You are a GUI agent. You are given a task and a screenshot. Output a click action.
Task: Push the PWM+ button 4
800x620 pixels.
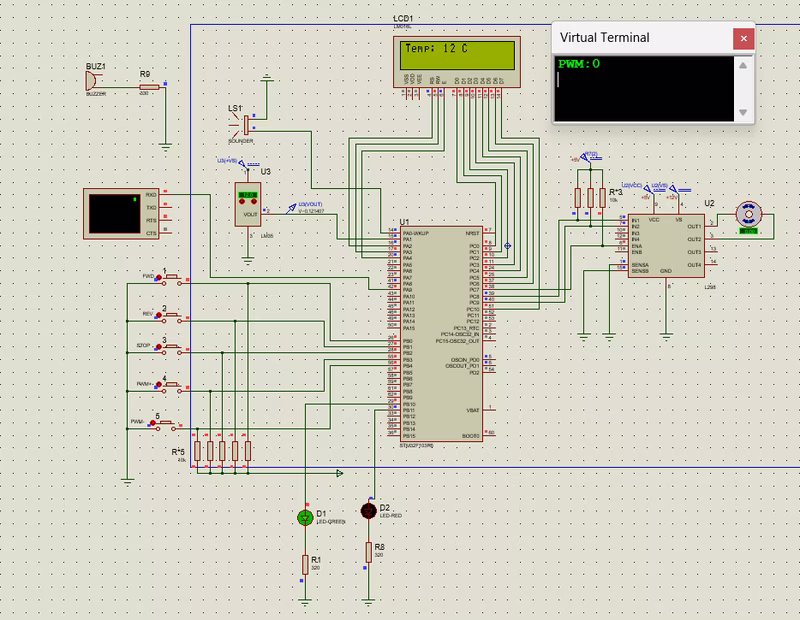[x=172, y=386]
